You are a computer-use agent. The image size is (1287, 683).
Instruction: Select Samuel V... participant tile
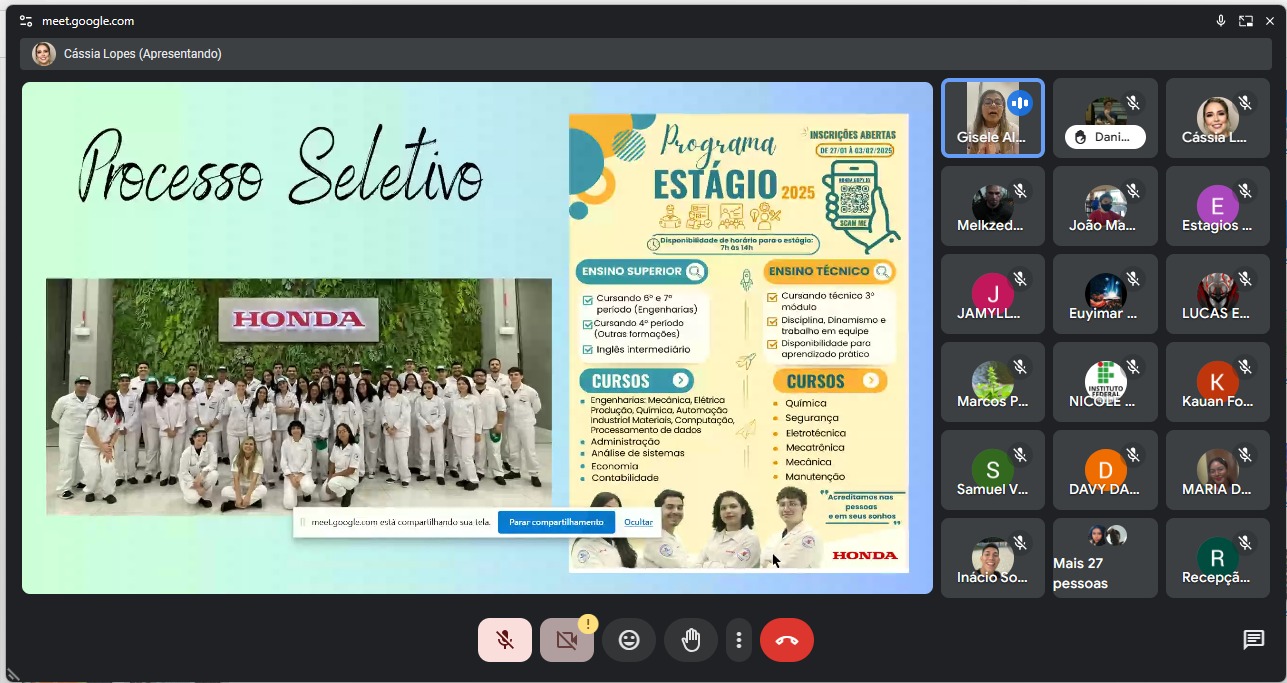(993, 470)
